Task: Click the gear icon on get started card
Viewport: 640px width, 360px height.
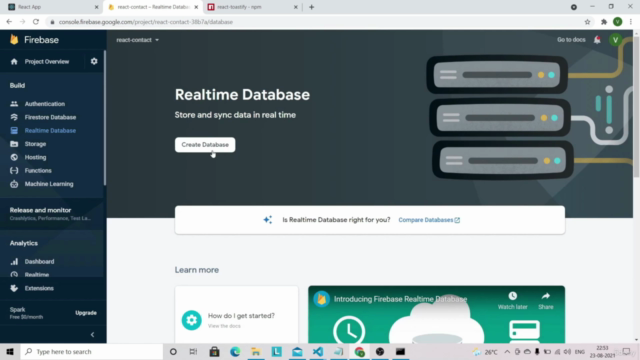Action: [x=191, y=320]
